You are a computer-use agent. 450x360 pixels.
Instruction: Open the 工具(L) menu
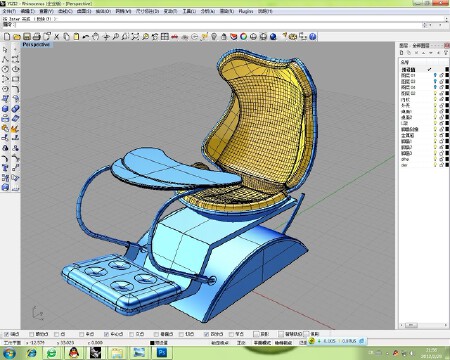189,11
